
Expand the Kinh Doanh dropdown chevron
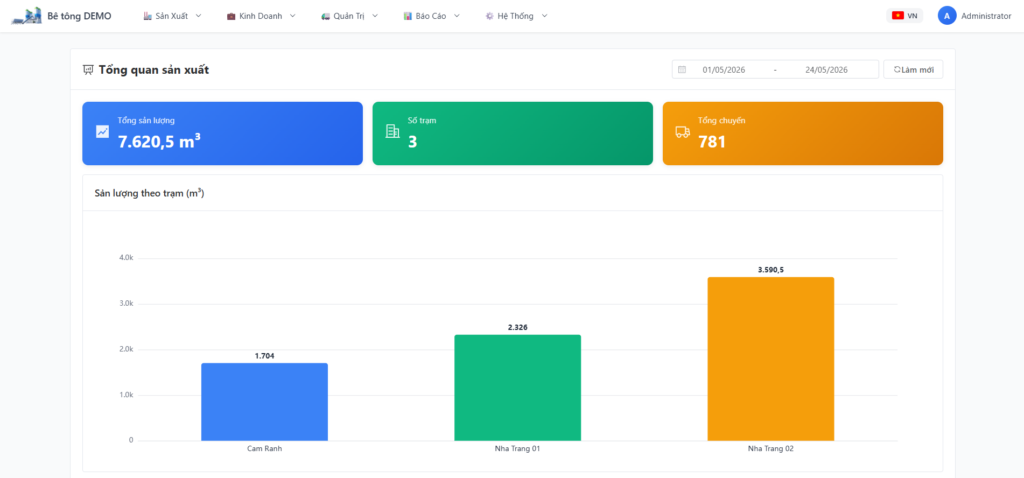pyautogui.click(x=293, y=16)
